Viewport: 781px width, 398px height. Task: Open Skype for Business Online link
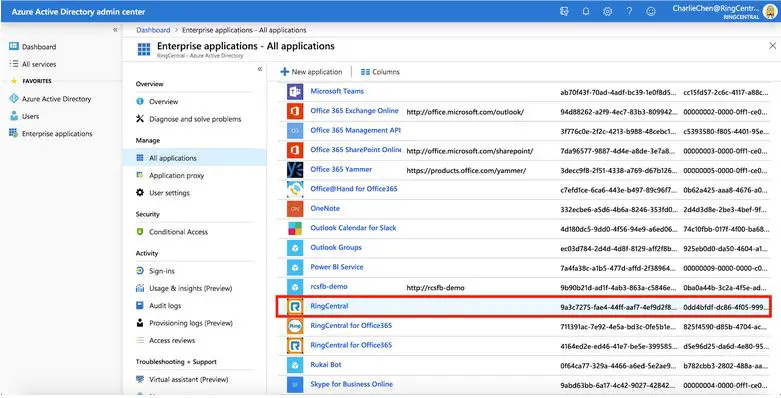point(352,384)
